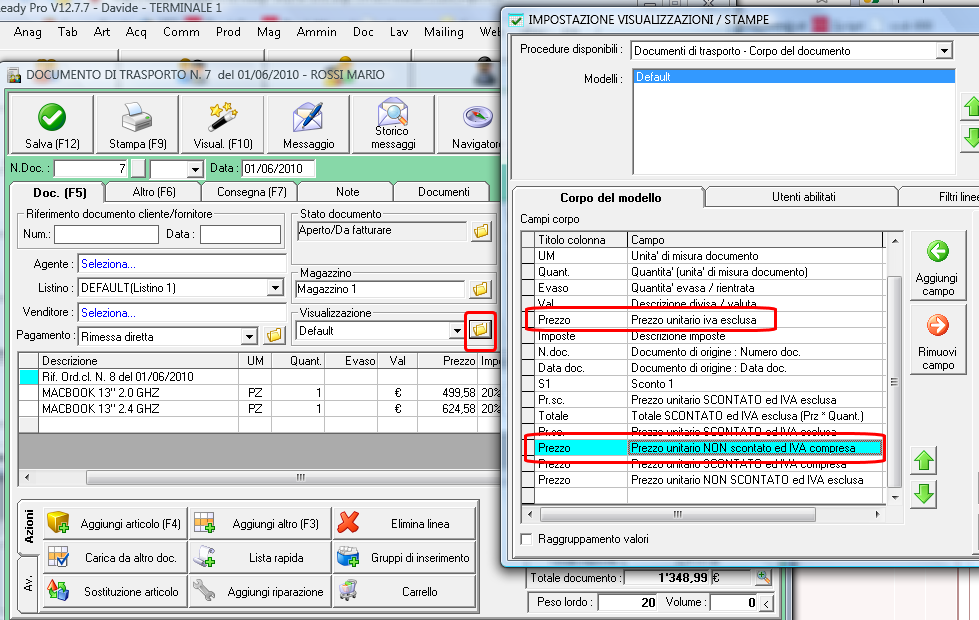Image resolution: width=979 pixels, height=620 pixels.
Task: Toggle row checkbox for Quant. field
Action: pos(528,272)
